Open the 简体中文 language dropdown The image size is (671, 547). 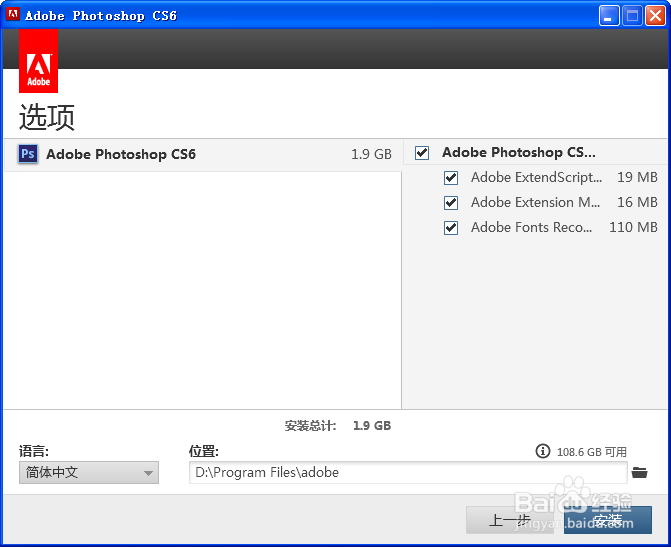89,473
